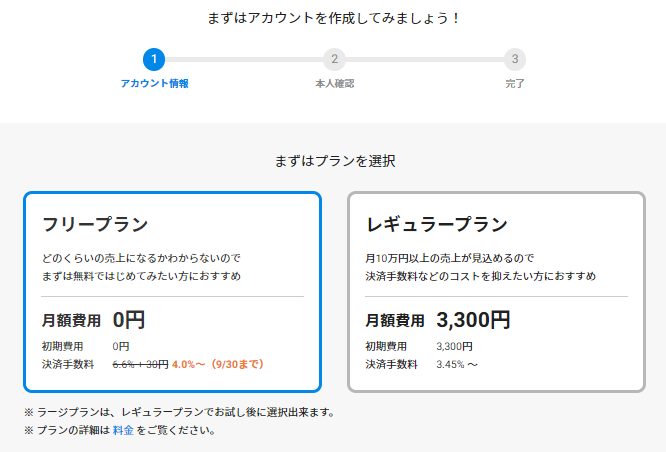Choose the レギュラープラン card title

437,223
